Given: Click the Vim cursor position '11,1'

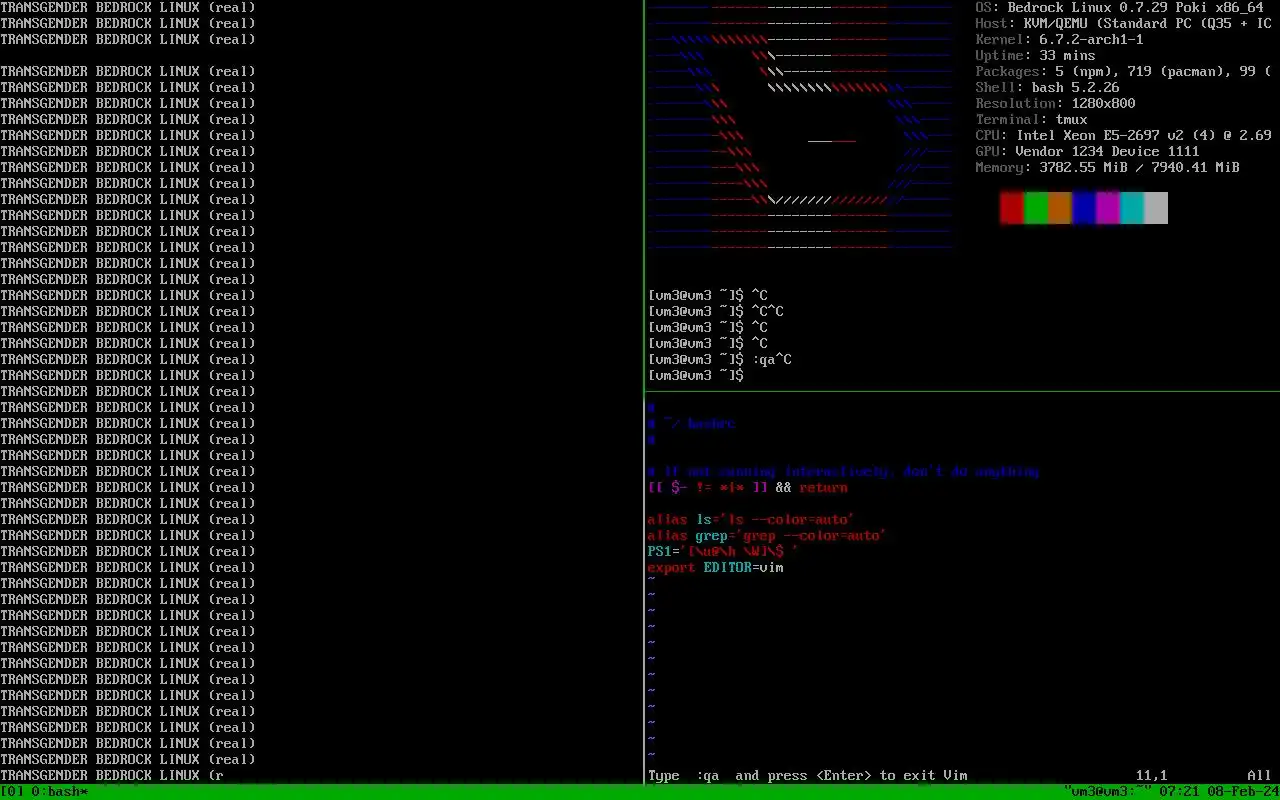Looking at the screenshot, I should (1152, 776).
